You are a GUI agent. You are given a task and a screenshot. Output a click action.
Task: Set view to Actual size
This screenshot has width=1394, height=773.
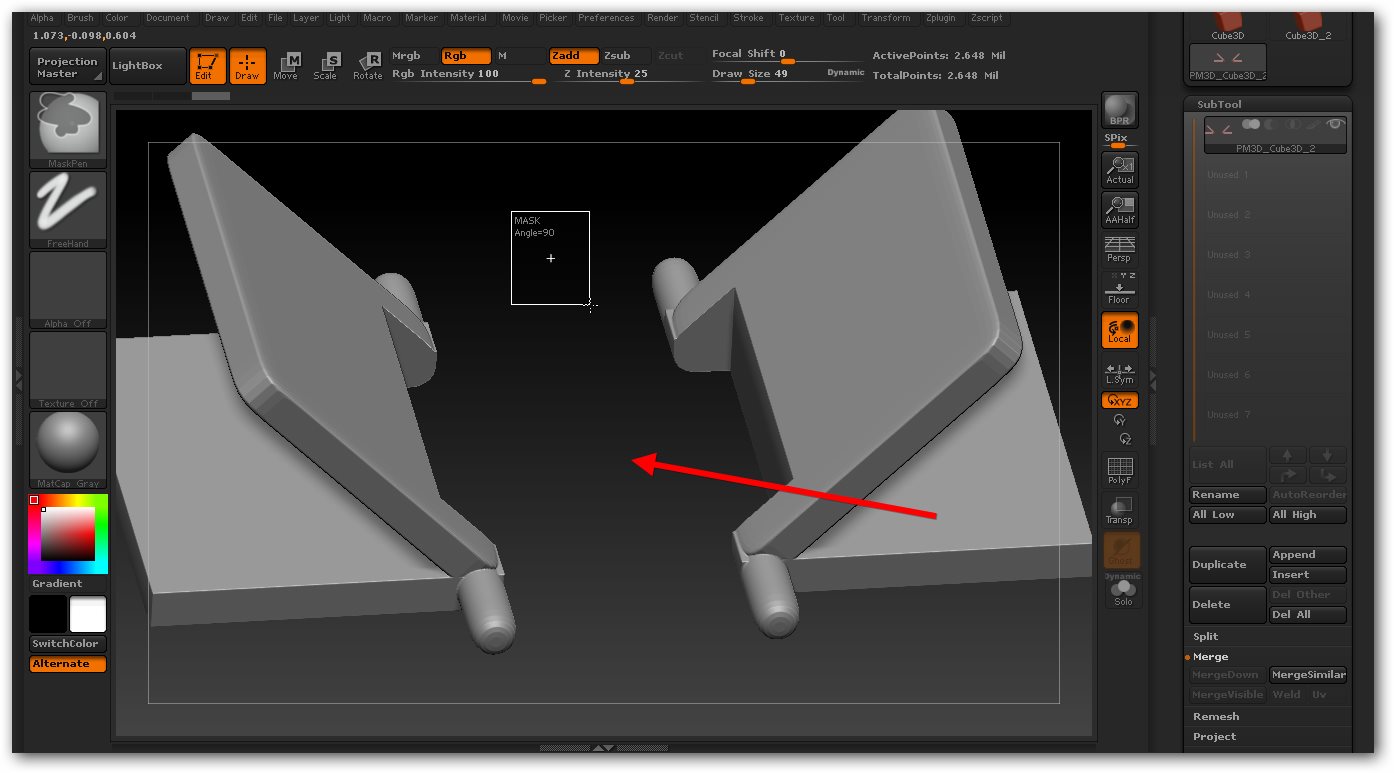1120,170
